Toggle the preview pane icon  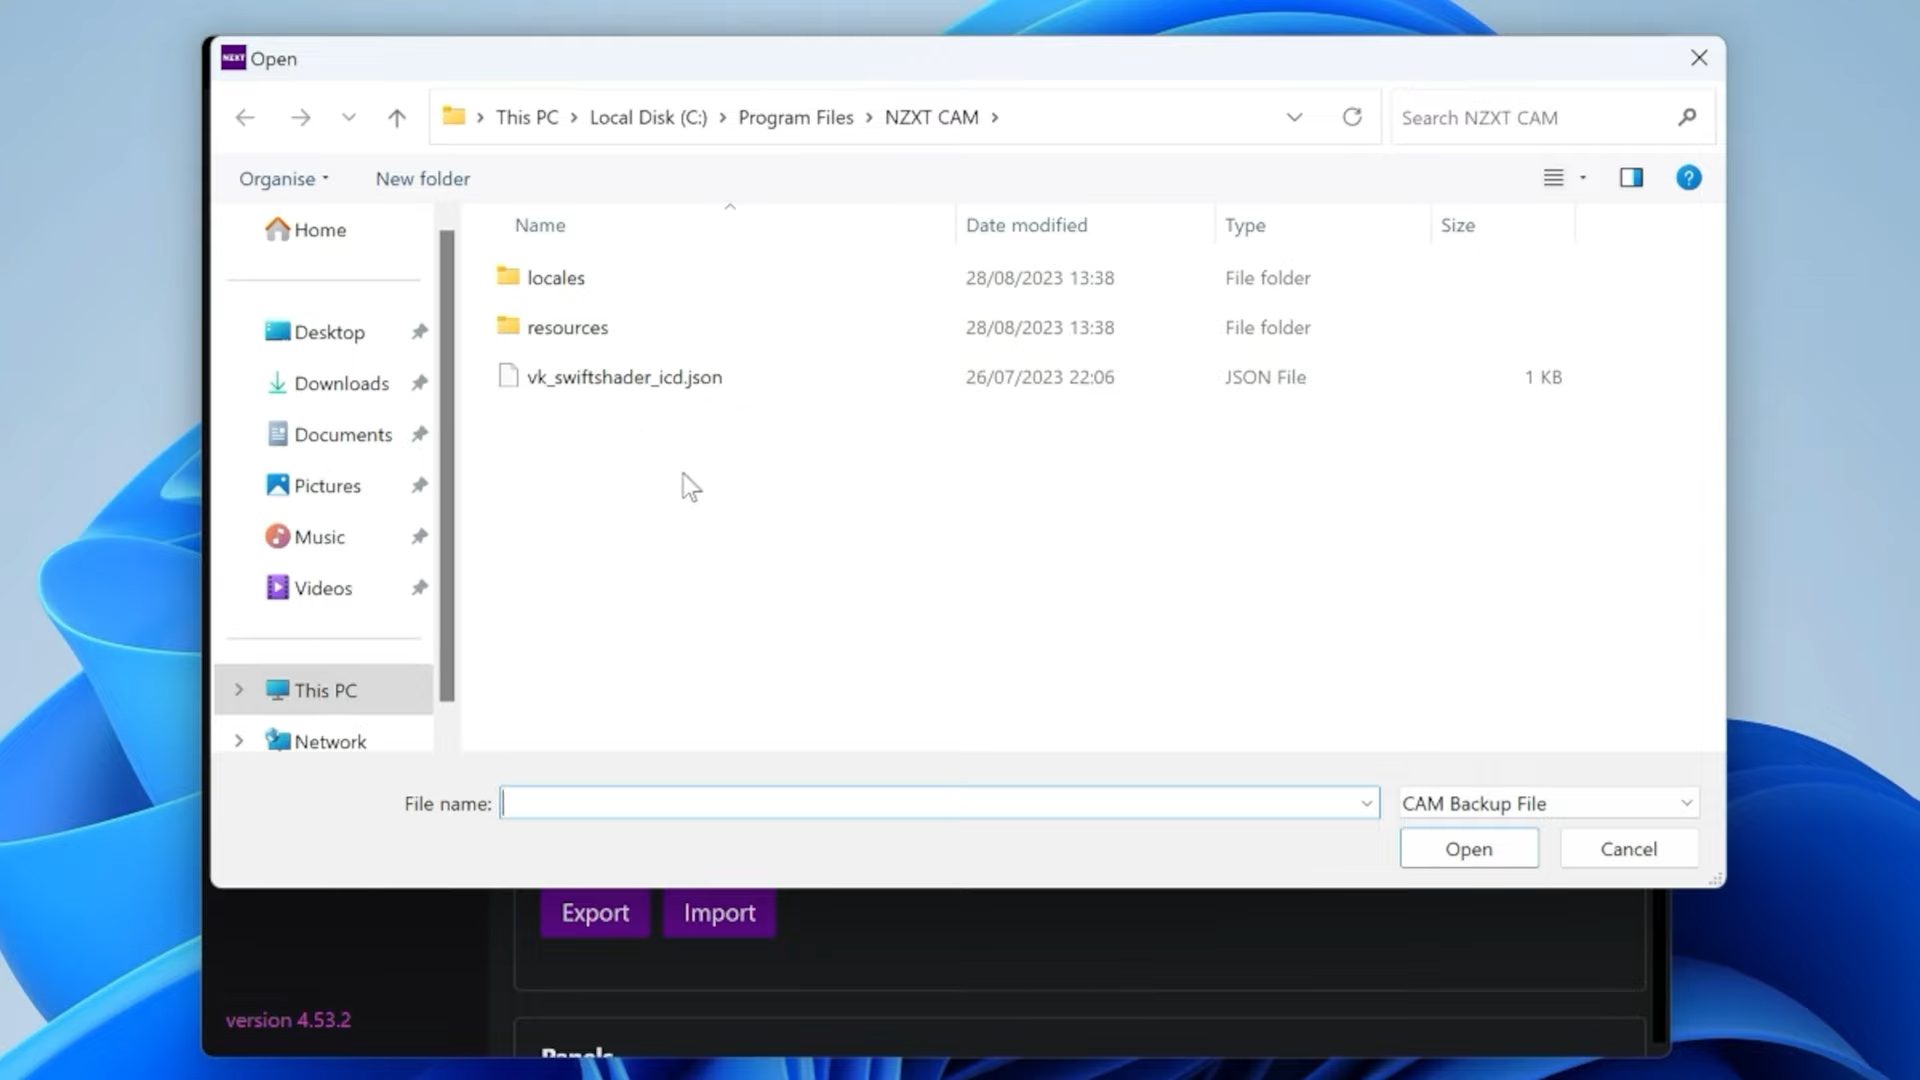coord(1631,178)
